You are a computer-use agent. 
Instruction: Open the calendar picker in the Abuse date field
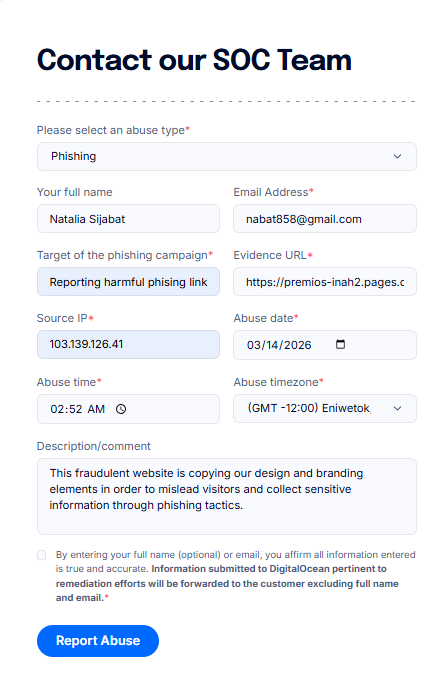340,345
